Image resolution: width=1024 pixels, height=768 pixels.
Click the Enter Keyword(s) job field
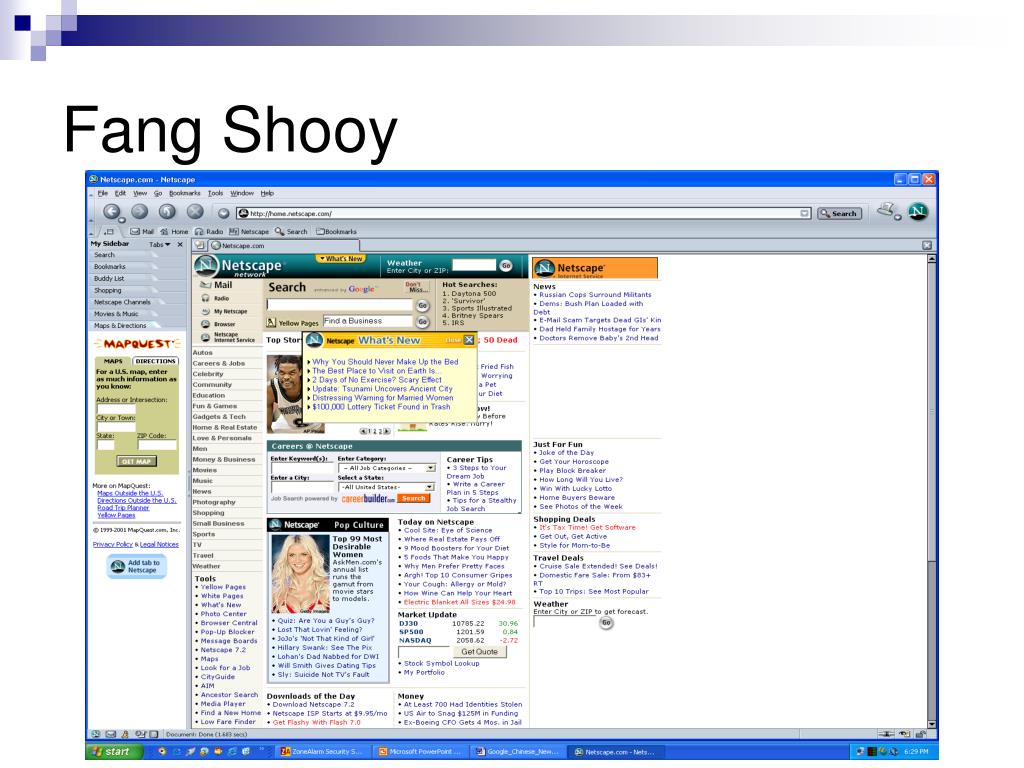pyautogui.click(x=302, y=468)
